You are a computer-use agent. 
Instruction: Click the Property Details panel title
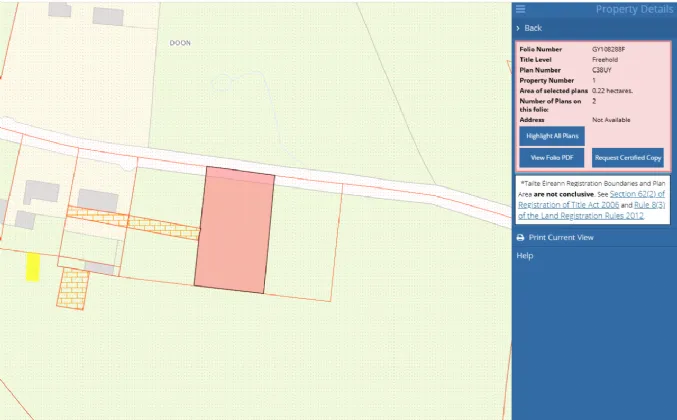pyautogui.click(x=634, y=9)
